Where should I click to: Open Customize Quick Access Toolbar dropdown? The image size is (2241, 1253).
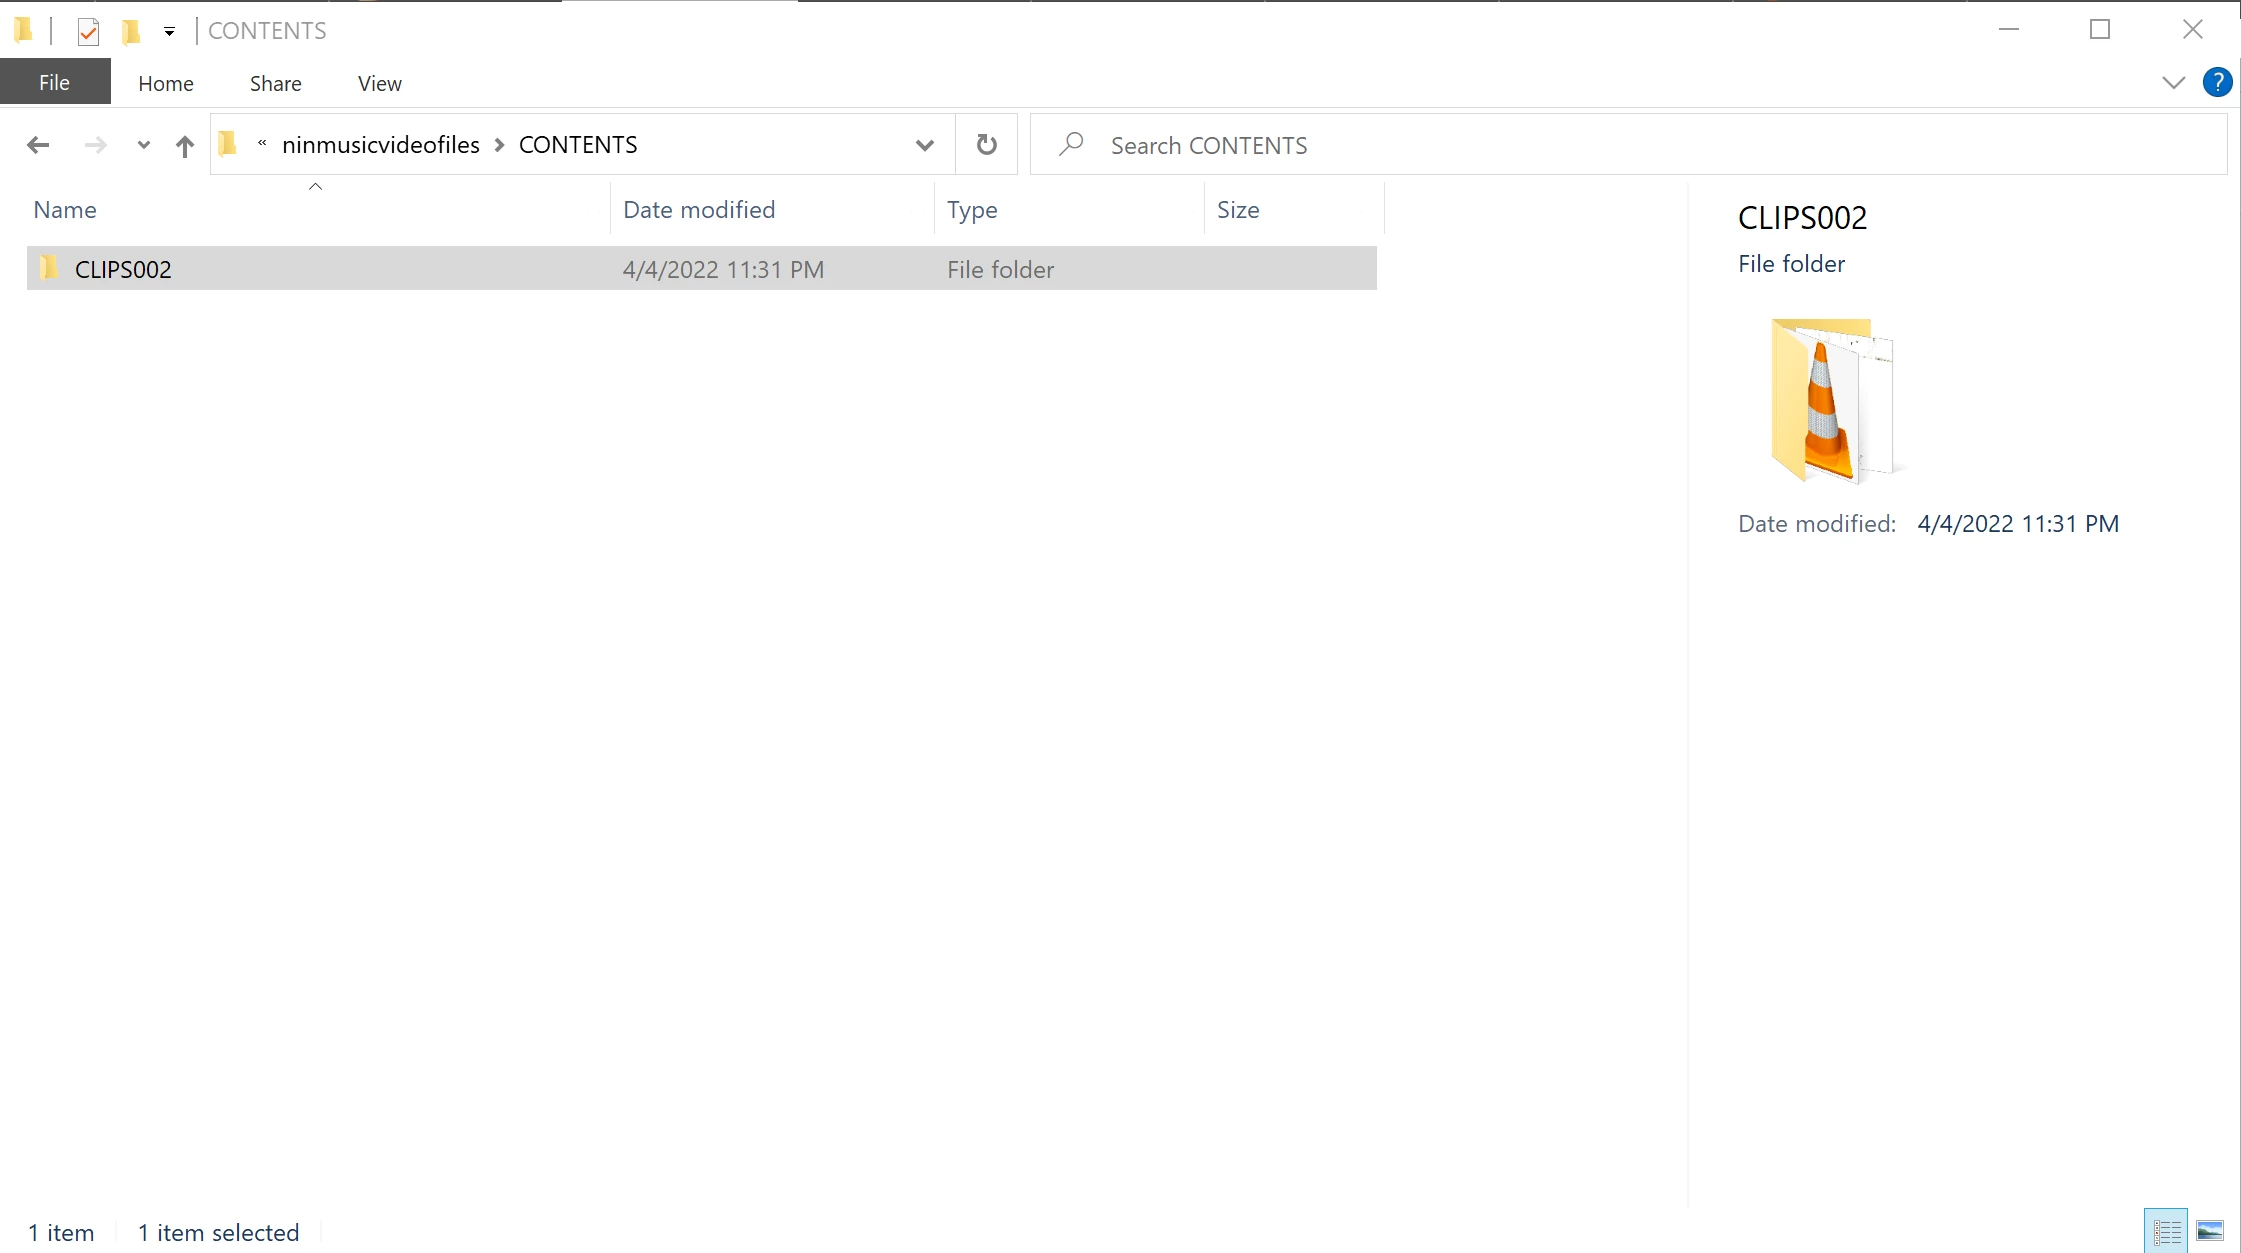click(x=169, y=31)
